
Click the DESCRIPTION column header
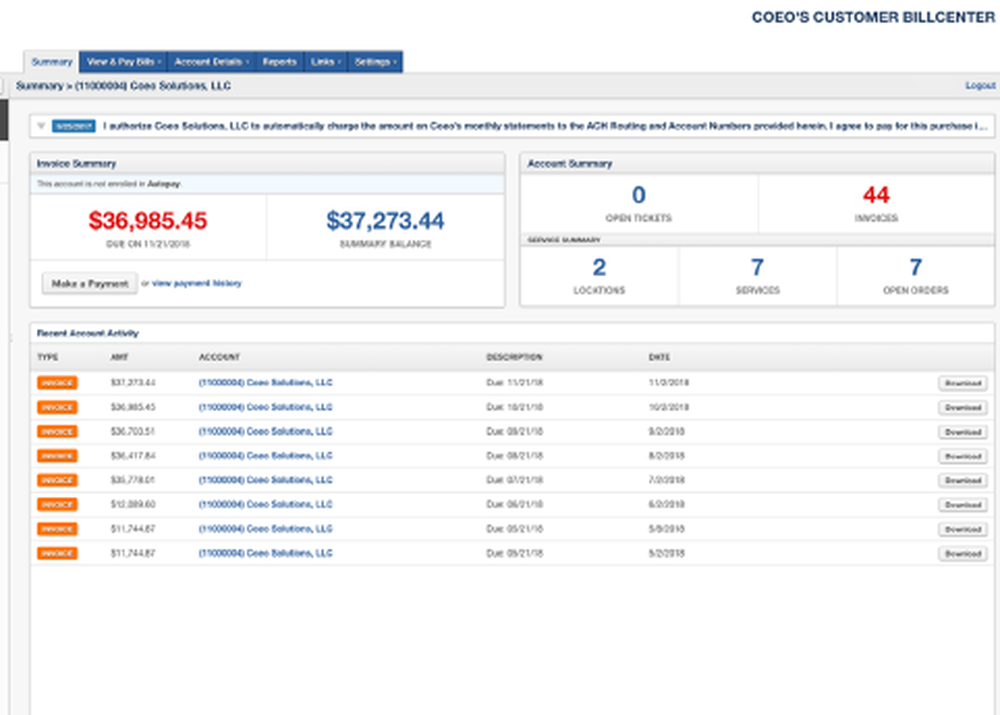click(x=514, y=357)
